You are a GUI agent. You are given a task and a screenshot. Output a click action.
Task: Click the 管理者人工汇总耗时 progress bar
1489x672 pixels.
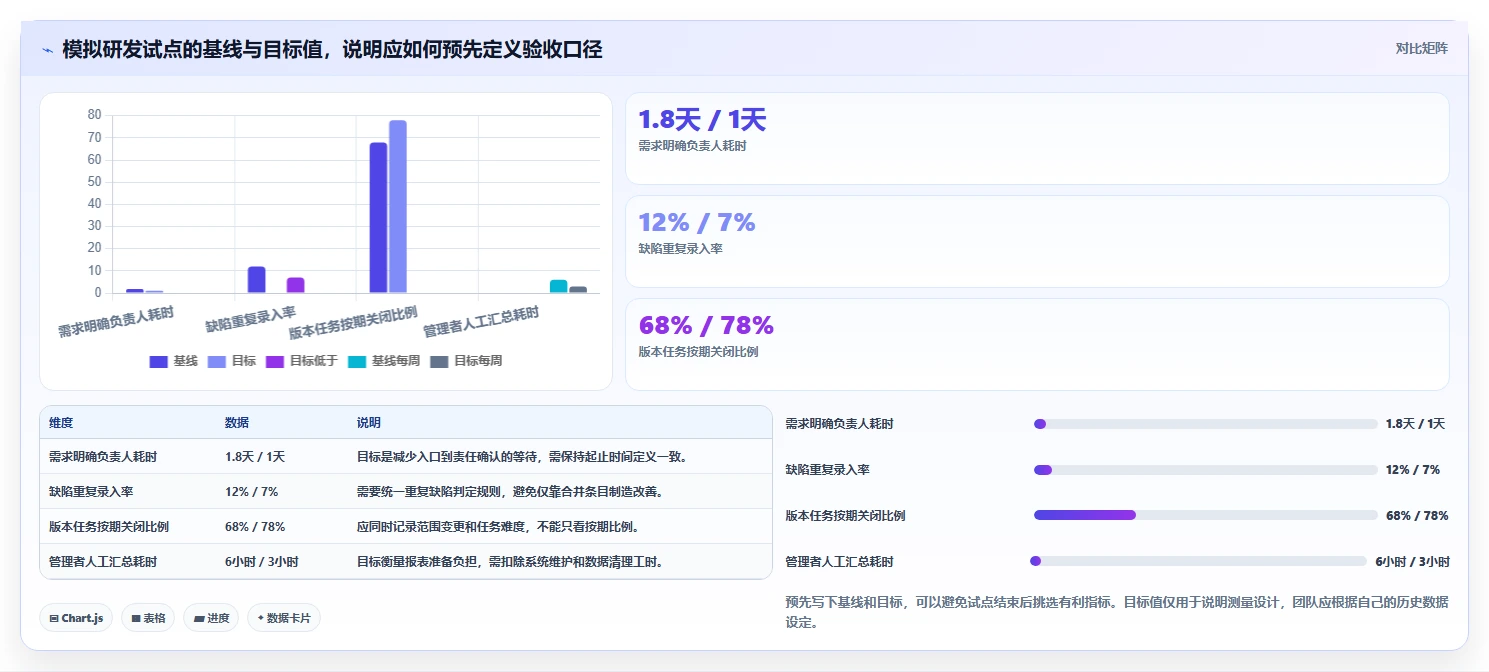1198,561
